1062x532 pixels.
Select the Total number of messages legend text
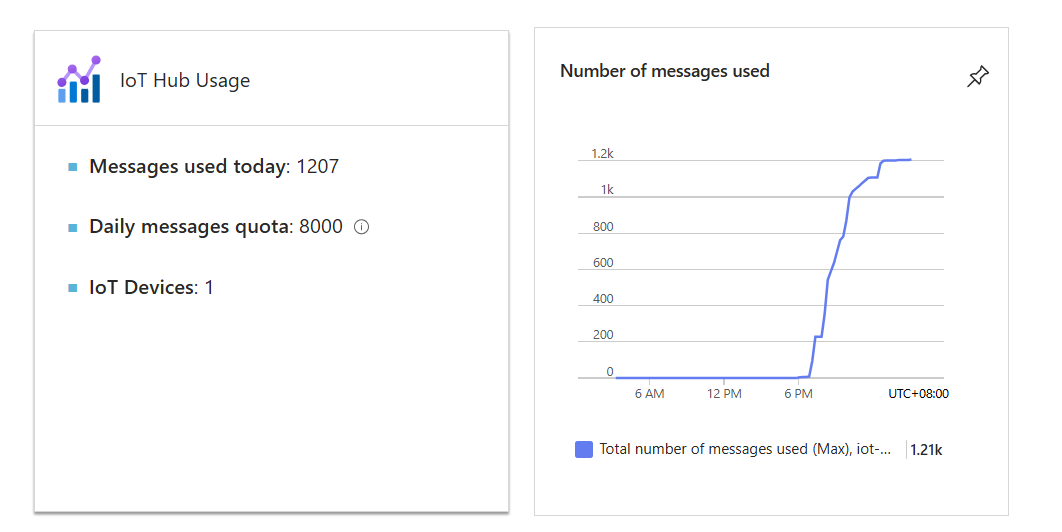pyautogui.click(x=745, y=450)
